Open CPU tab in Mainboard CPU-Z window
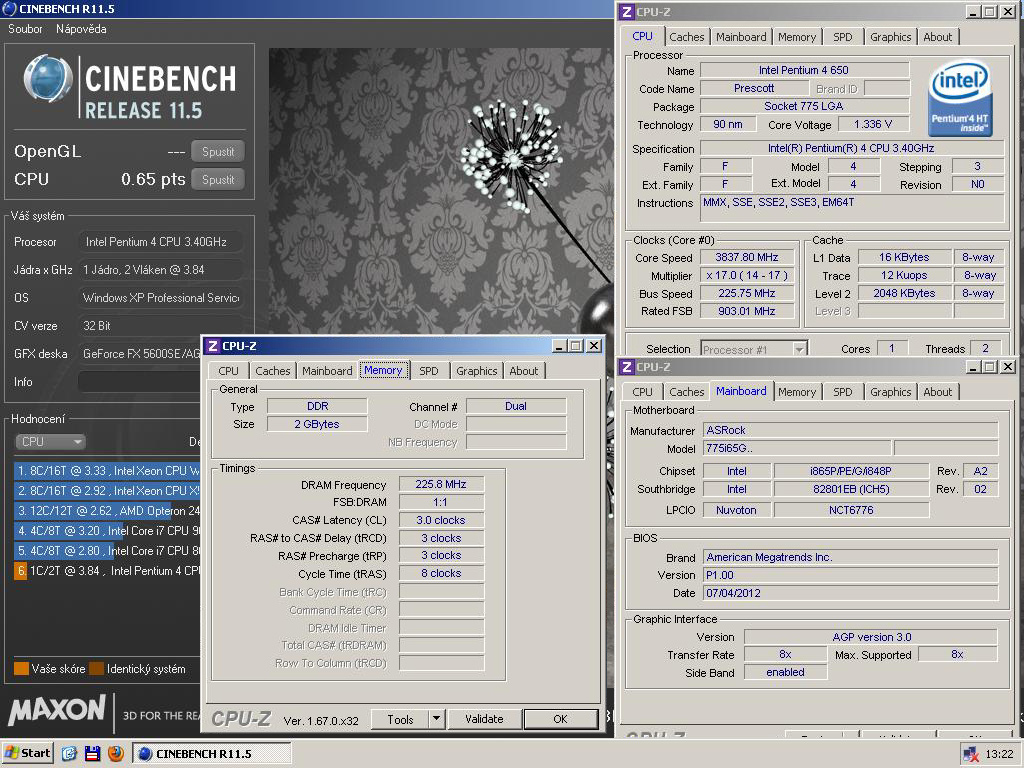 coord(643,392)
